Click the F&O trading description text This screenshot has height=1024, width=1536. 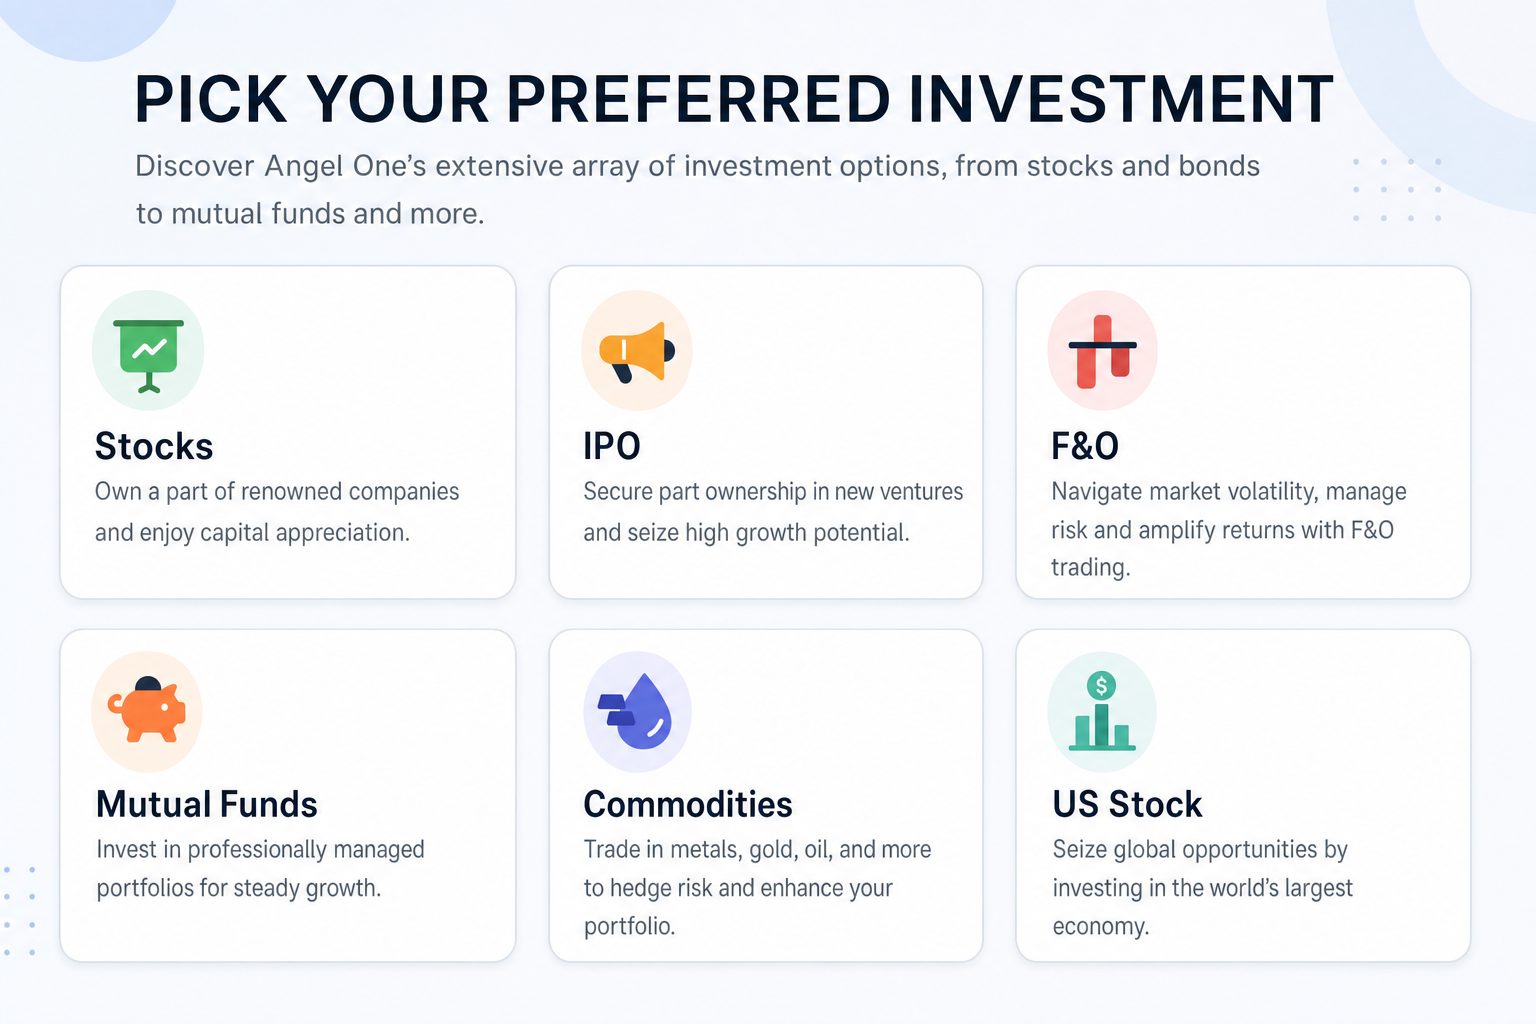click(1229, 529)
